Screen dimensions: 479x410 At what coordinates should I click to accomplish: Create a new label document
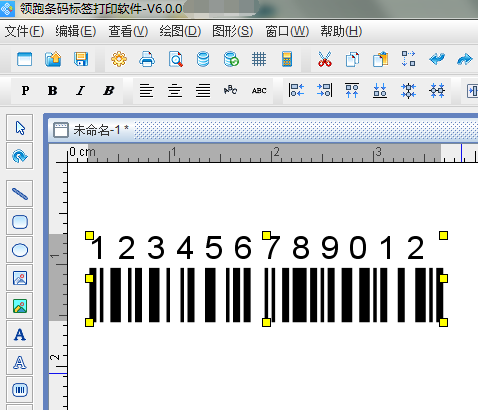click(x=24, y=60)
